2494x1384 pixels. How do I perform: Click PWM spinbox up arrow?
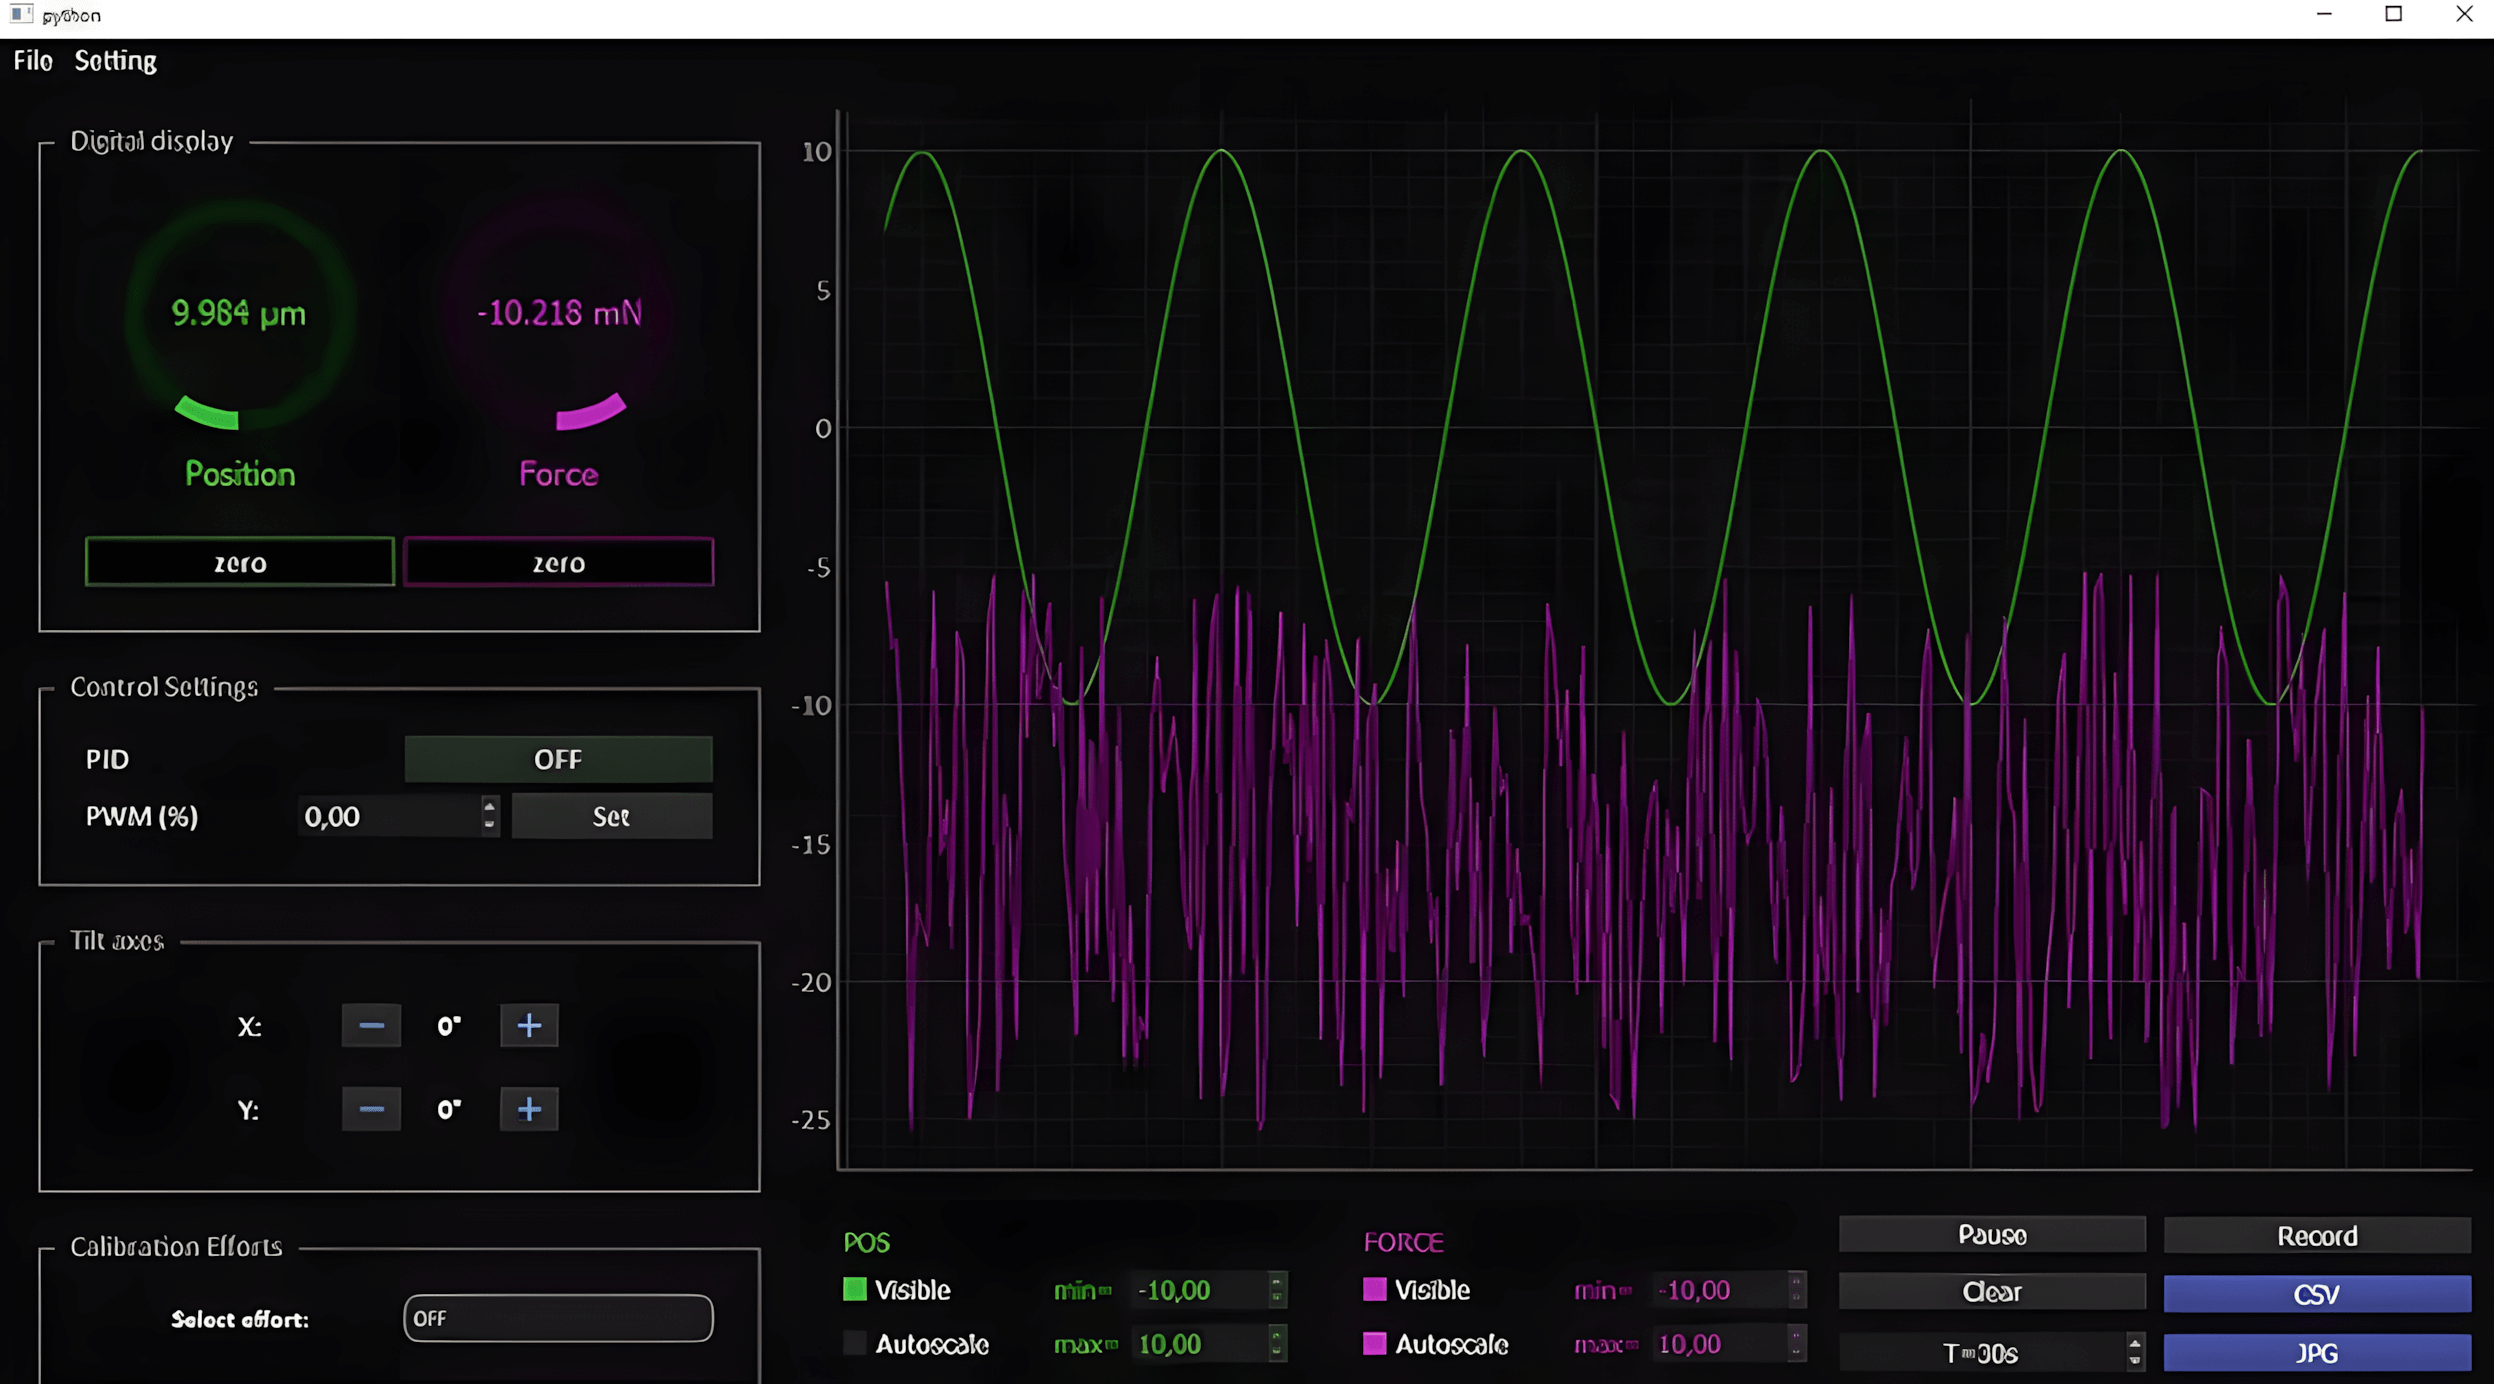tap(489, 806)
